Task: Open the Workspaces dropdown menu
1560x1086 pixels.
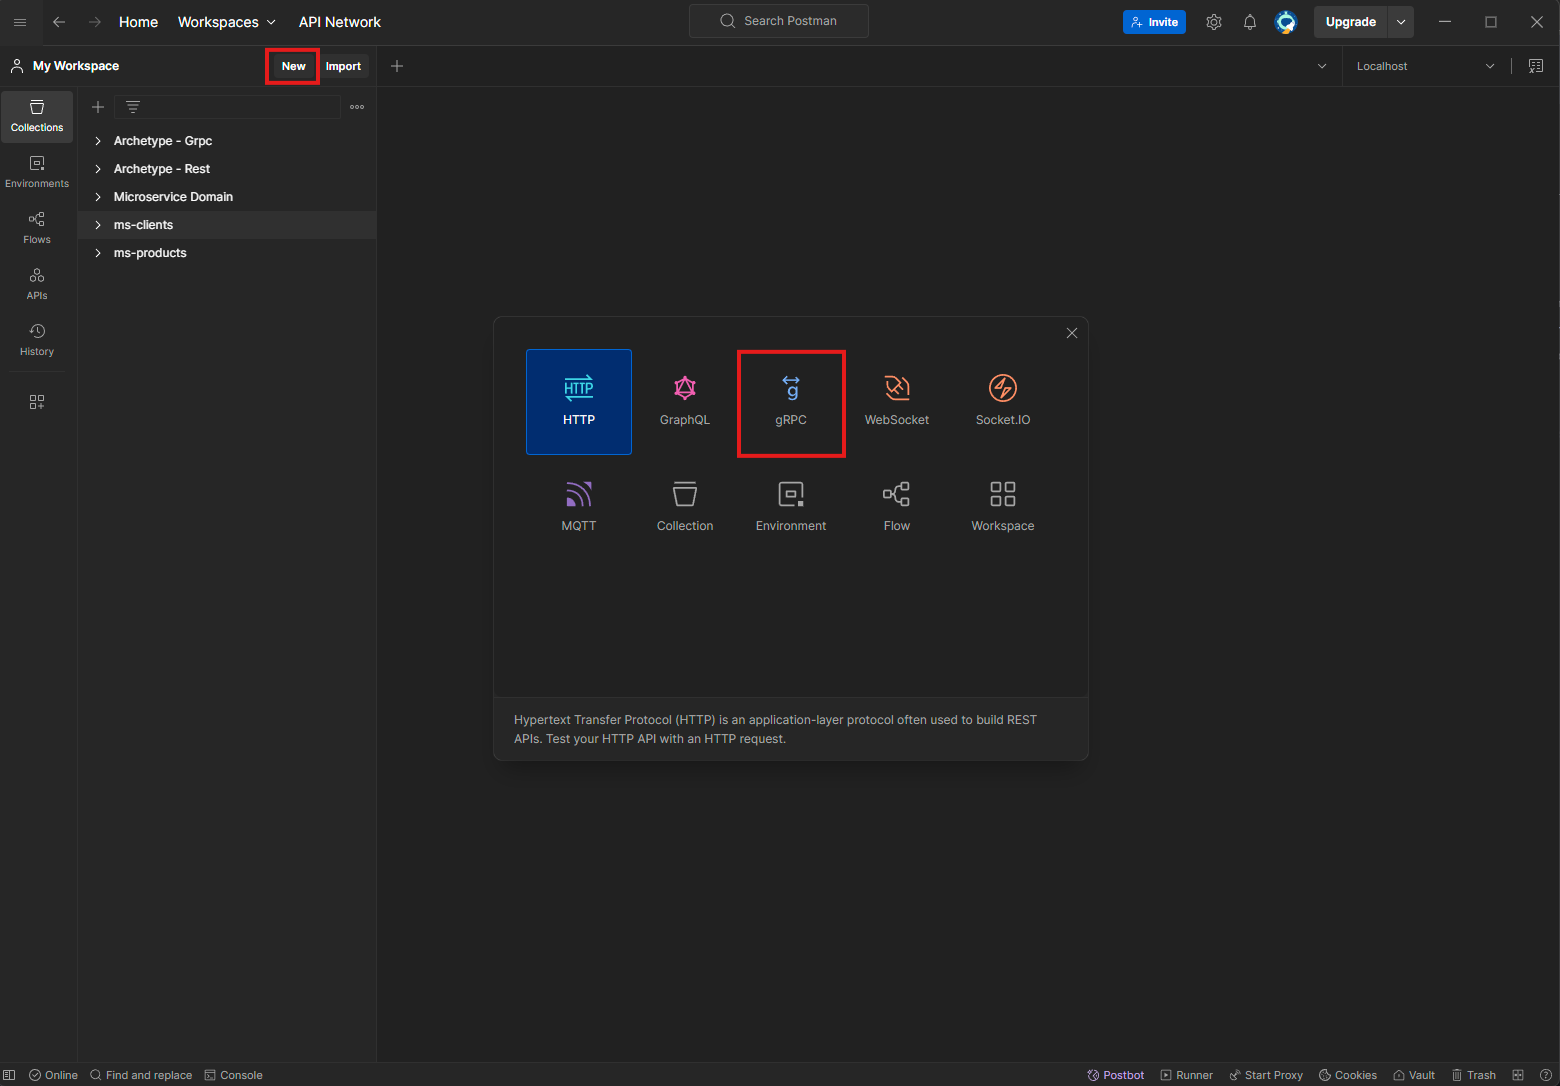Action: [226, 22]
